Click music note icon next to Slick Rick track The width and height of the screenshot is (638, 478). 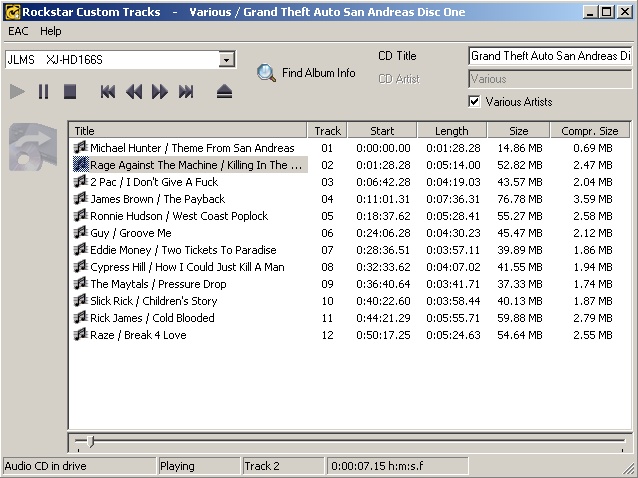(81, 301)
